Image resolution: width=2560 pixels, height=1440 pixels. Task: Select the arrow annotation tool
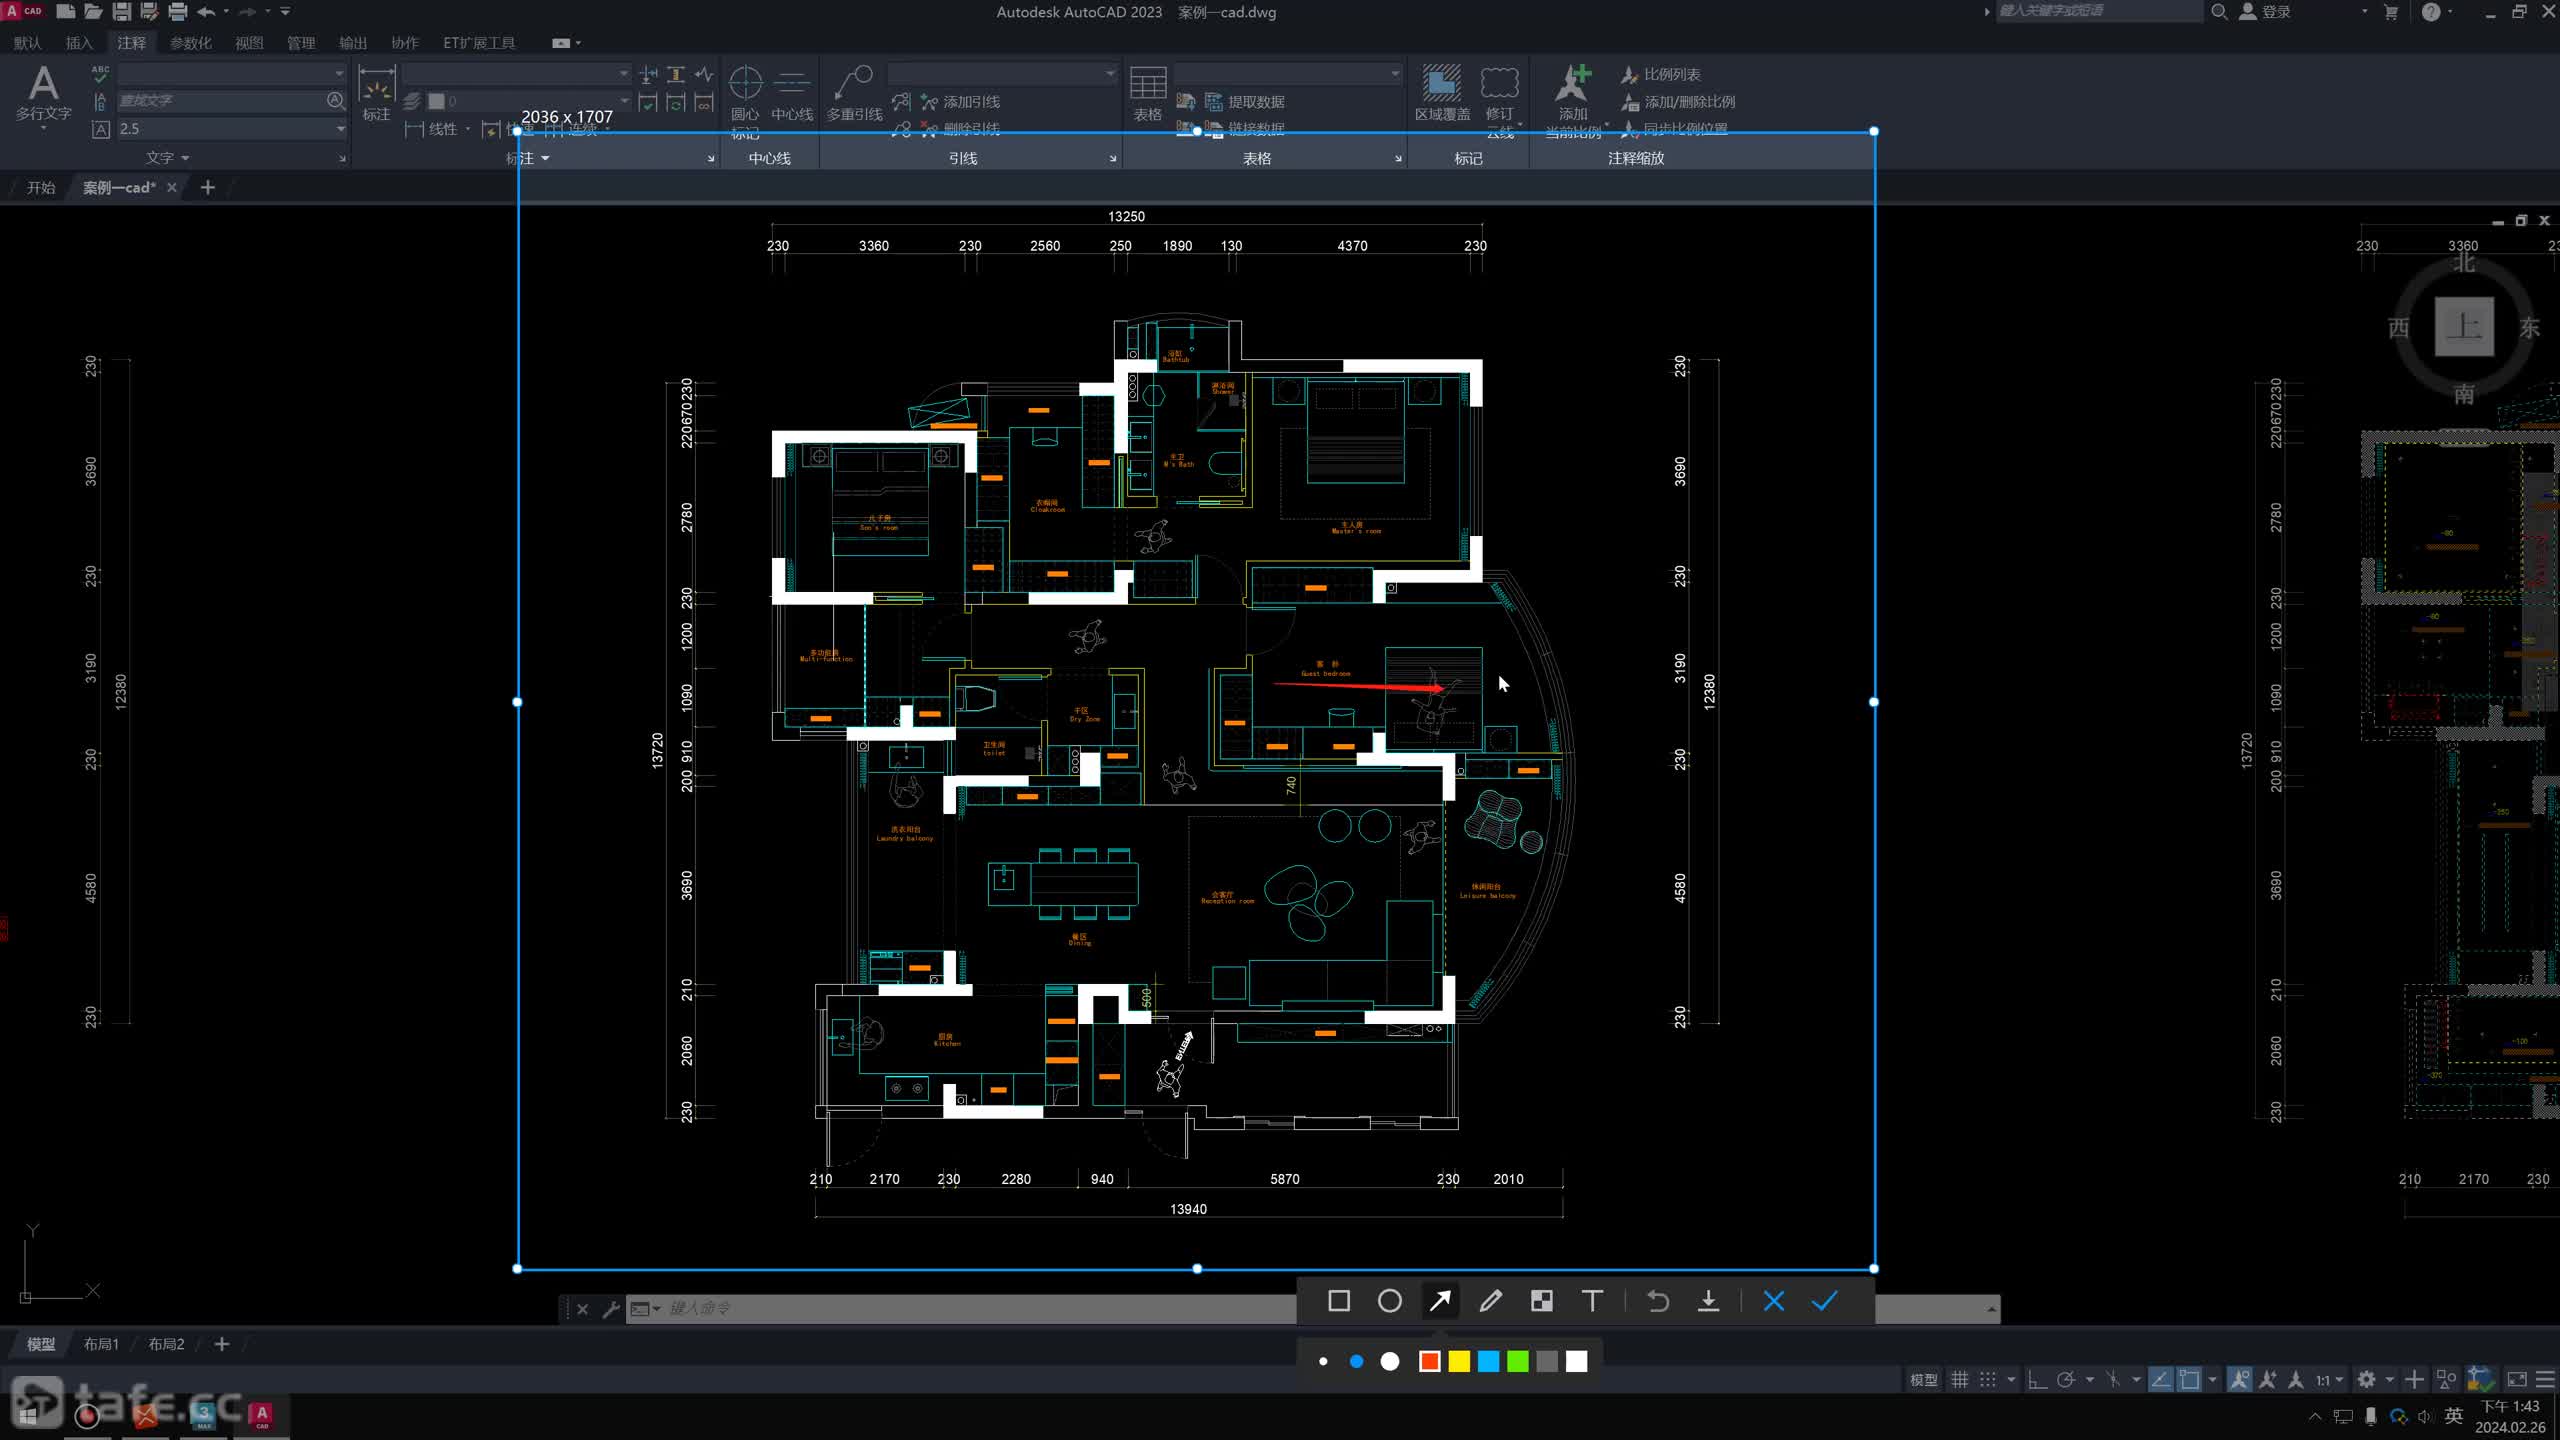1440,1301
